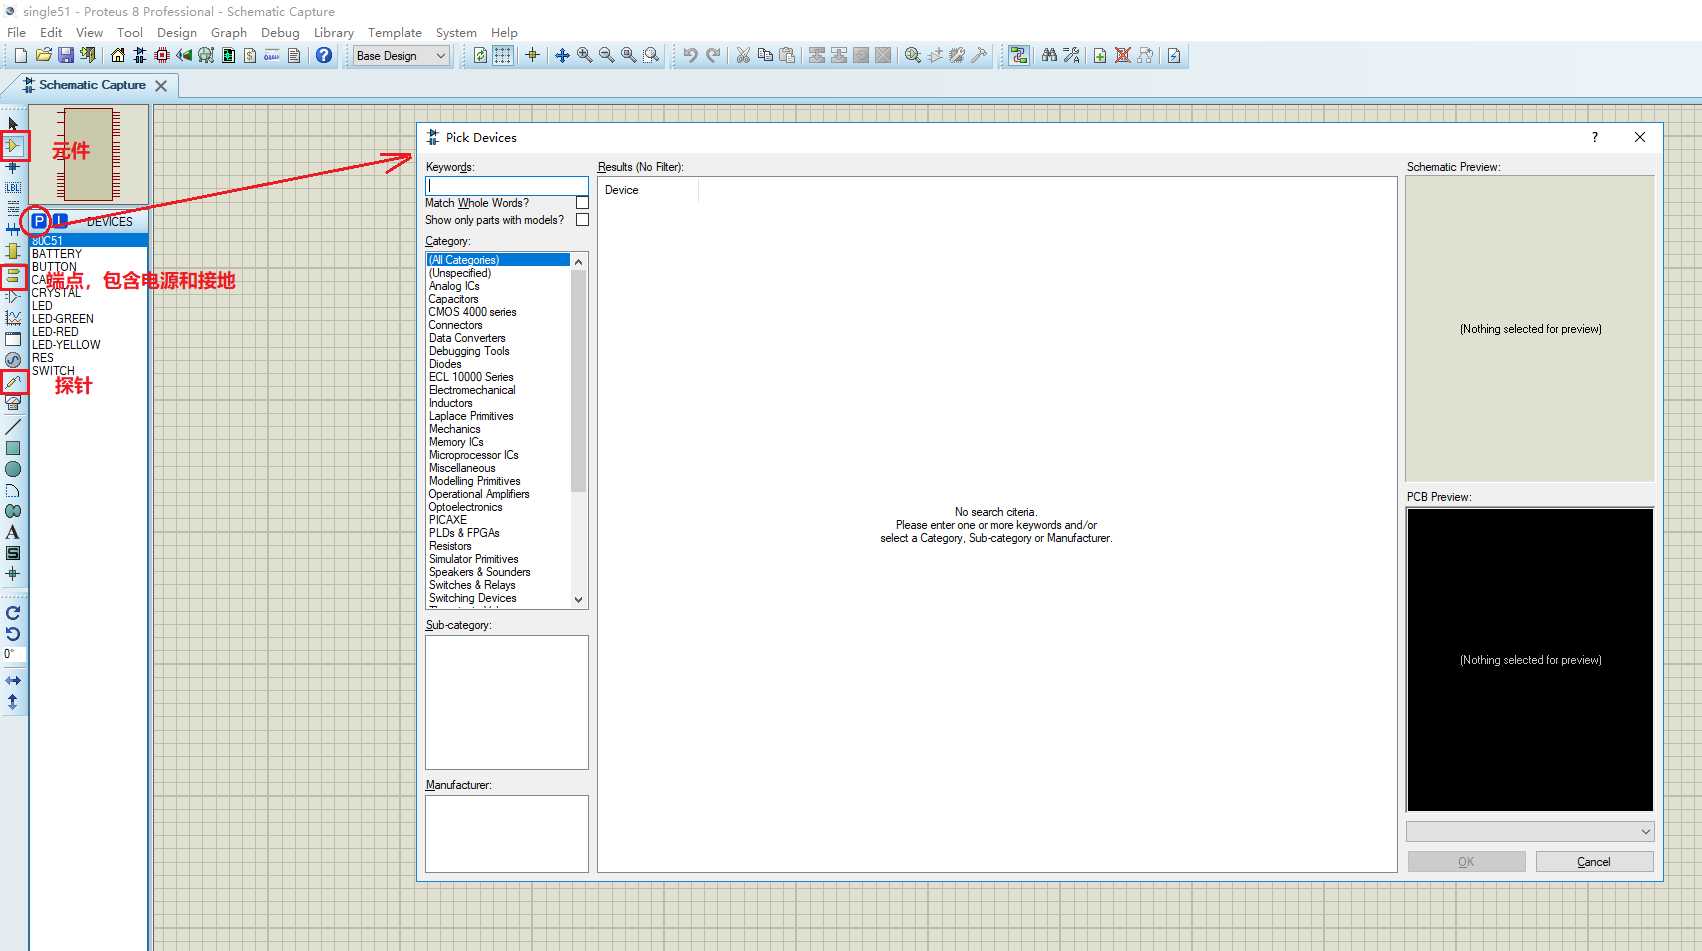Enable Show only parts with models checkbox
Viewport: 1702px width, 951px height.
click(x=582, y=220)
